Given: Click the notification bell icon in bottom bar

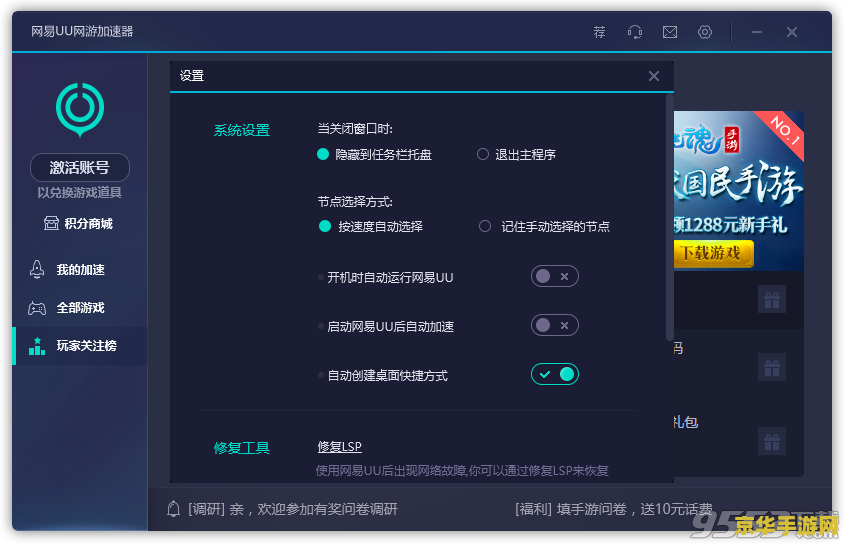Looking at the screenshot, I should (x=173, y=508).
